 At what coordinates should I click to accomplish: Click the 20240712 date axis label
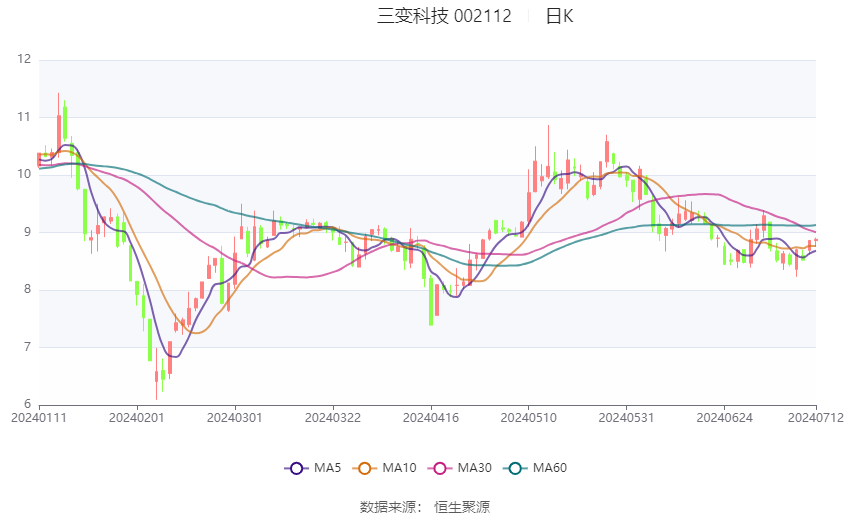816,416
